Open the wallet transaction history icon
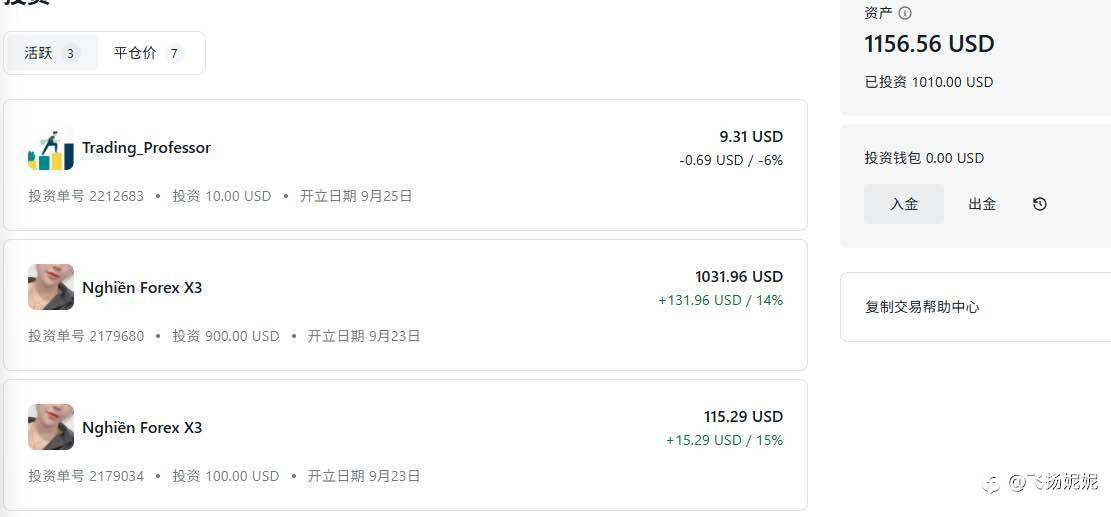 click(x=1040, y=204)
